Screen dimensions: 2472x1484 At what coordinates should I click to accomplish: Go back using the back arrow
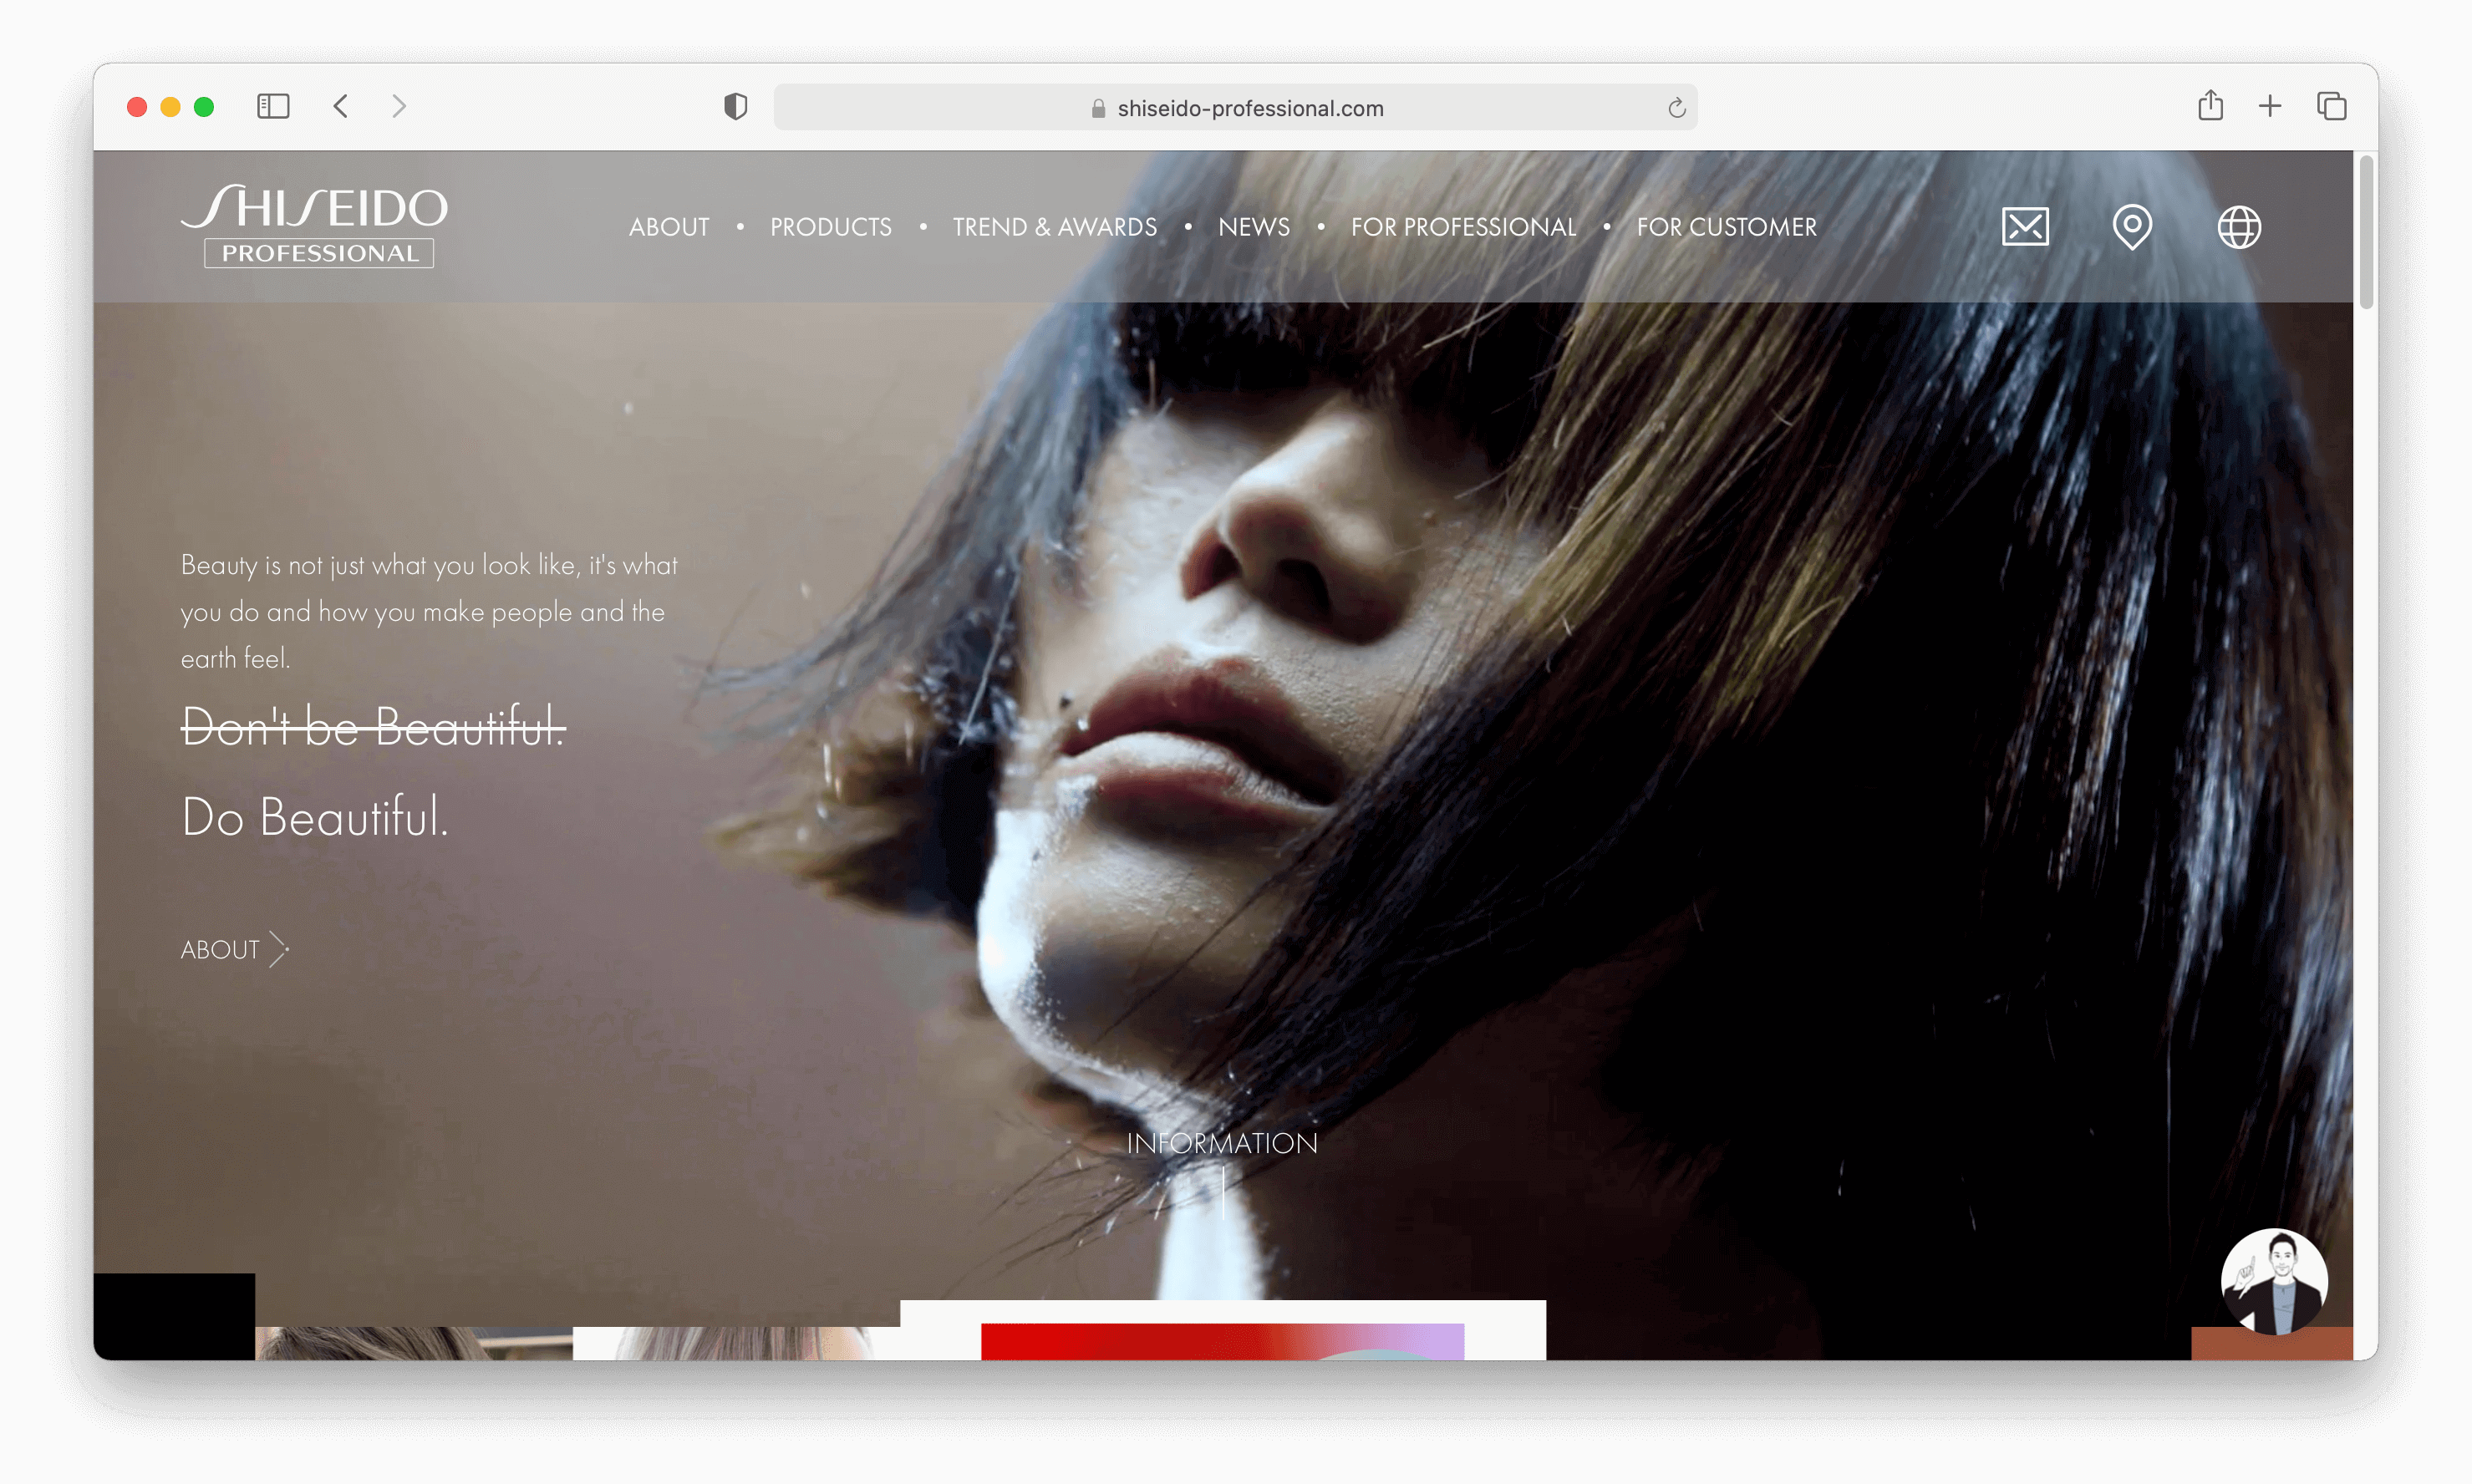coord(341,106)
